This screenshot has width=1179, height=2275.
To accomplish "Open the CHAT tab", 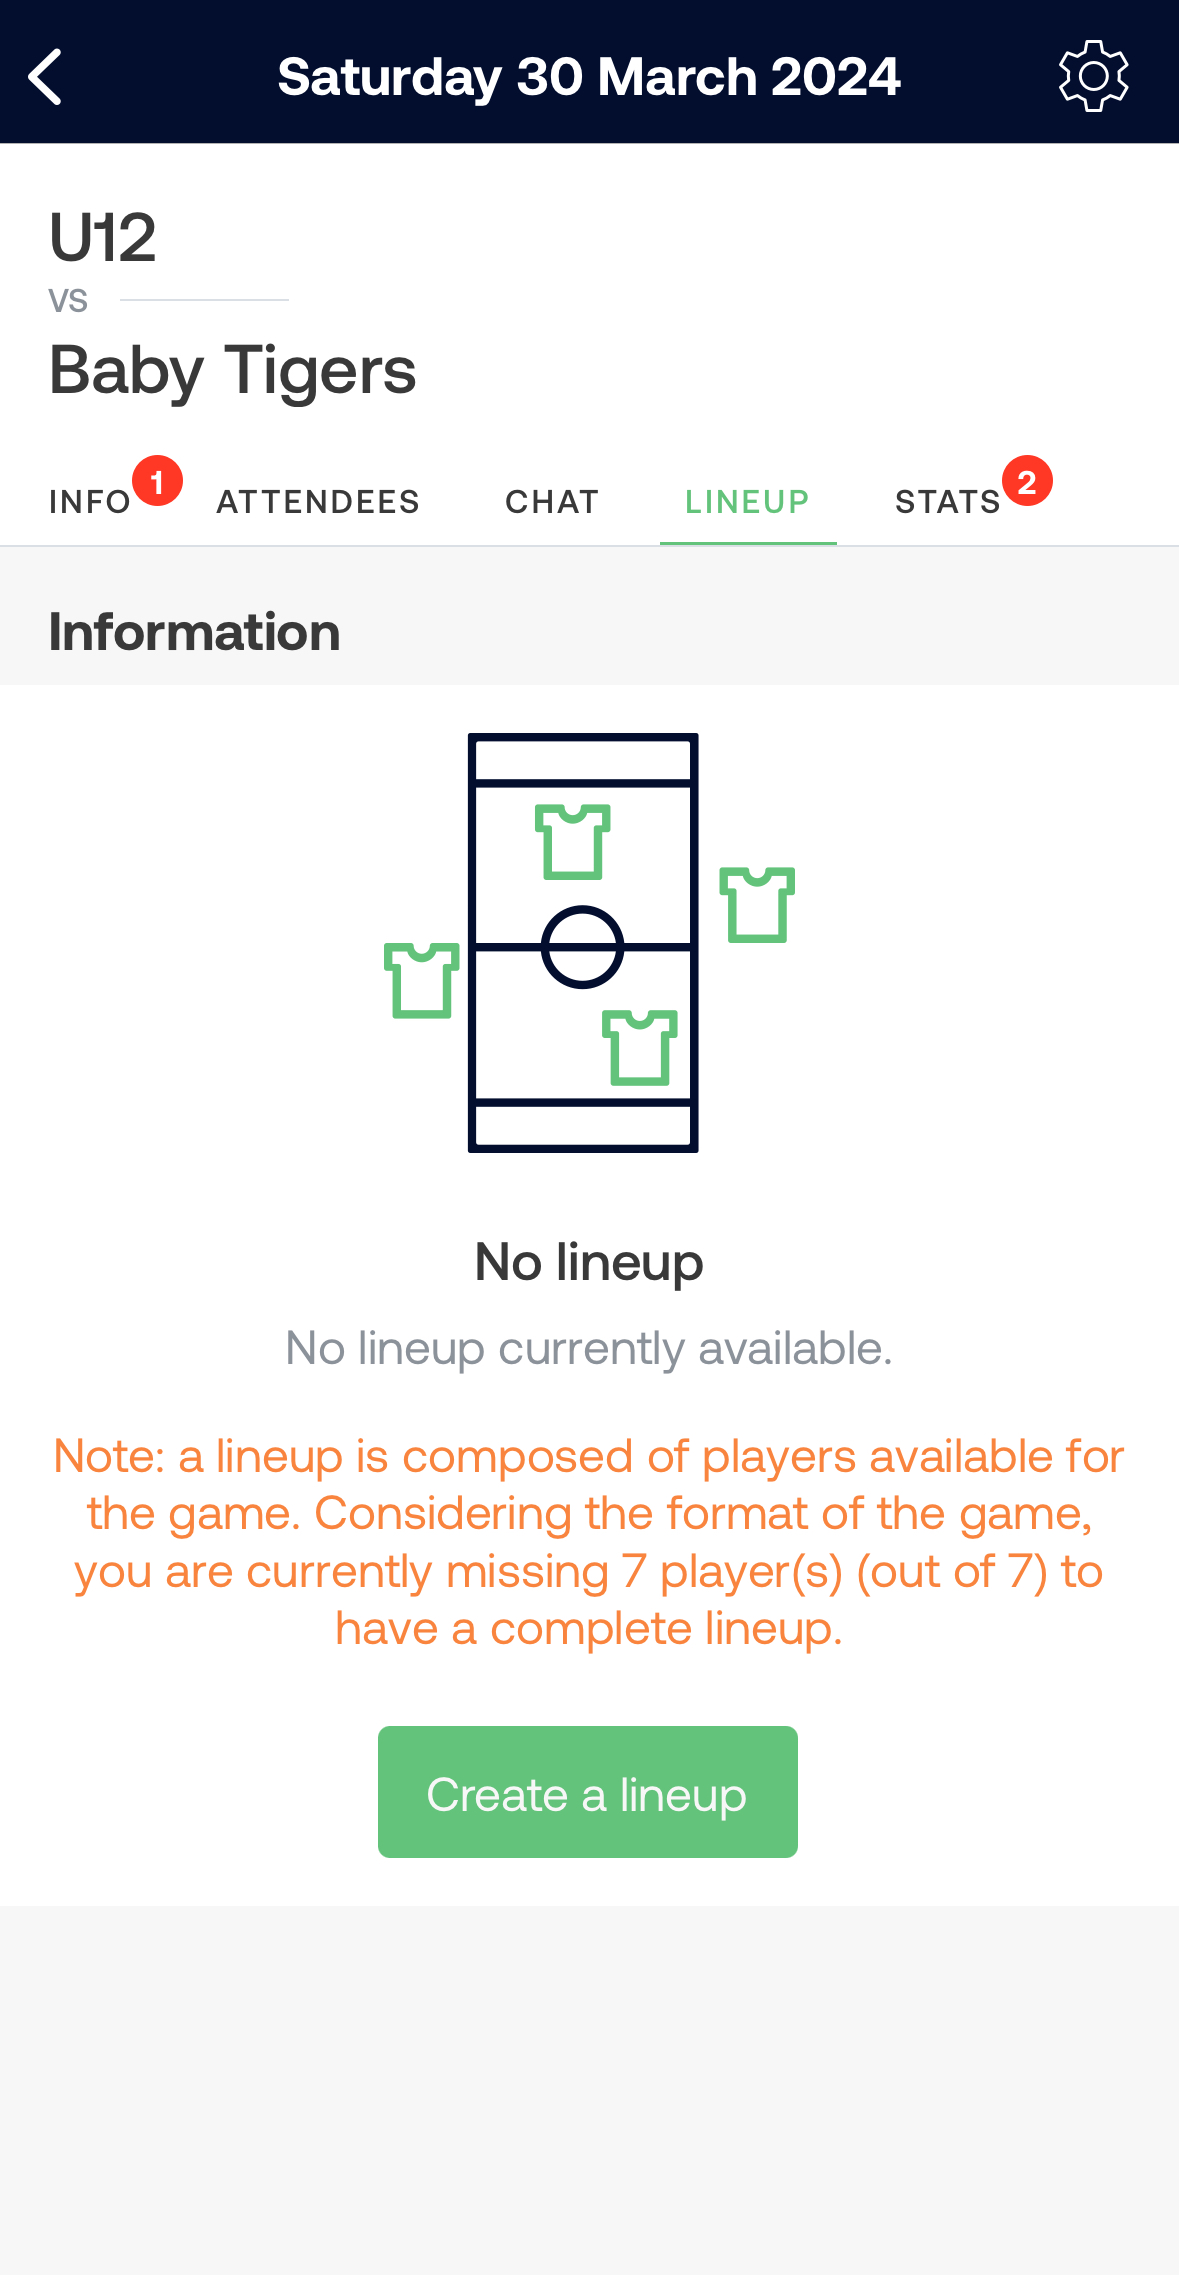I will point(552,502).
